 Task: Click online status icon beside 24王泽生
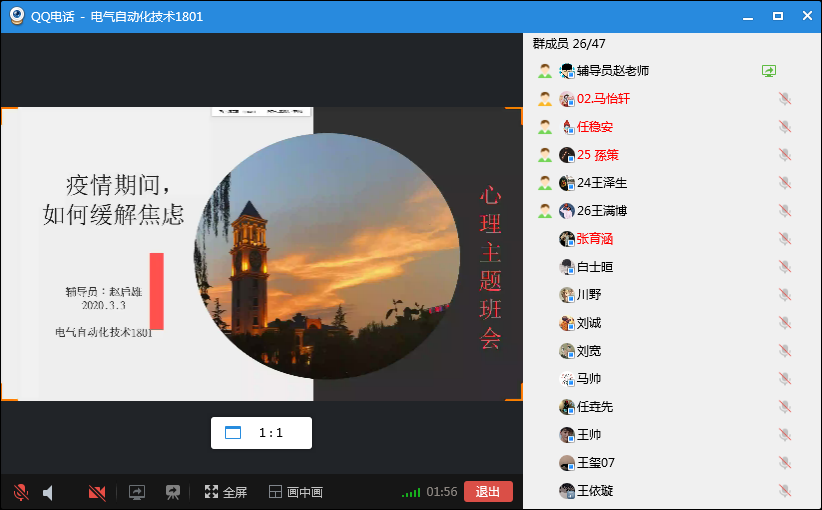tap(545, 183)
